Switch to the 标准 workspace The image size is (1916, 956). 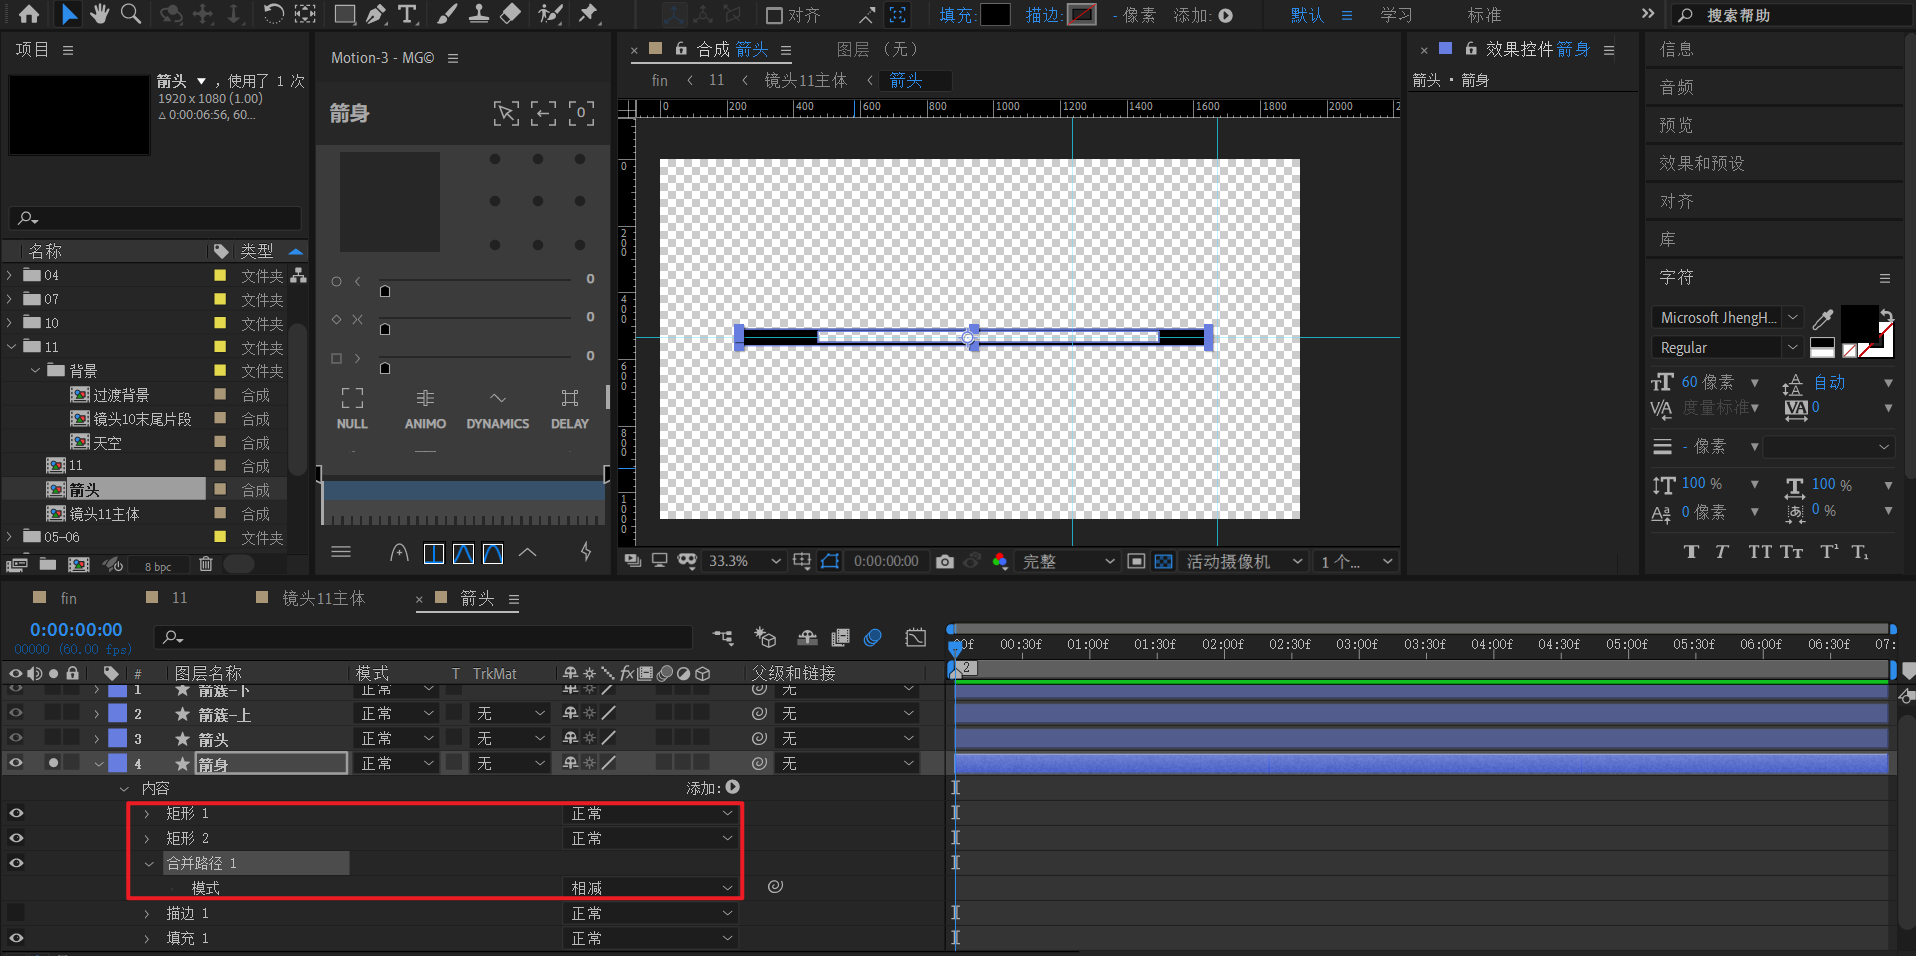1484,15
